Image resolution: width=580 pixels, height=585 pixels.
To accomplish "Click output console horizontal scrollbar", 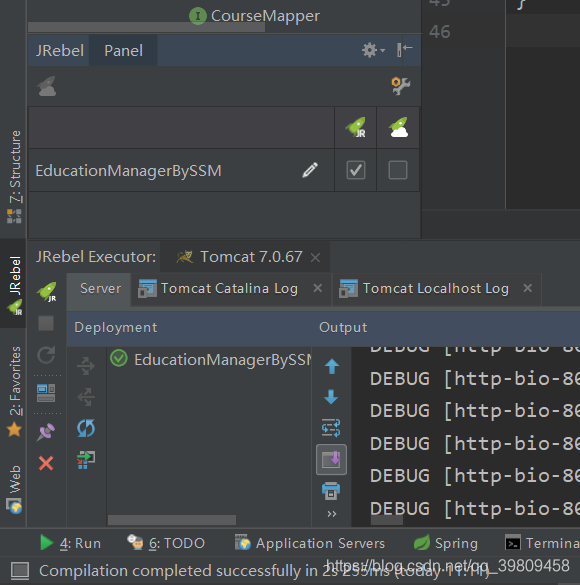I will coord(387,520).
